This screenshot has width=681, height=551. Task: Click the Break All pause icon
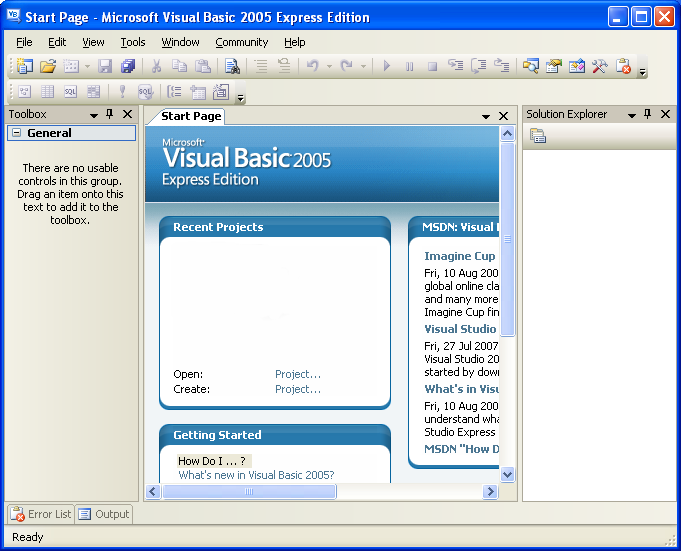(x=409, y=66)
